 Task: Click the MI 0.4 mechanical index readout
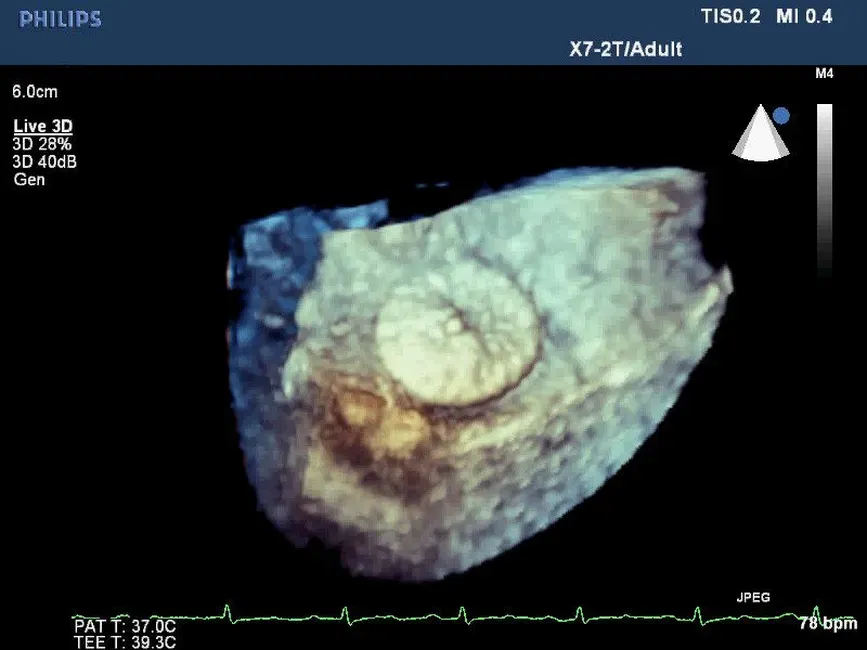[x=804, y=16]
